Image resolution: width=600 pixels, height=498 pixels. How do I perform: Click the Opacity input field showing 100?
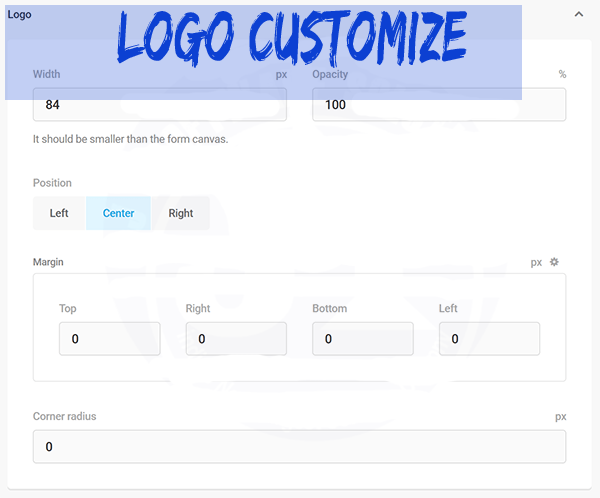click(x=439, y=104)
